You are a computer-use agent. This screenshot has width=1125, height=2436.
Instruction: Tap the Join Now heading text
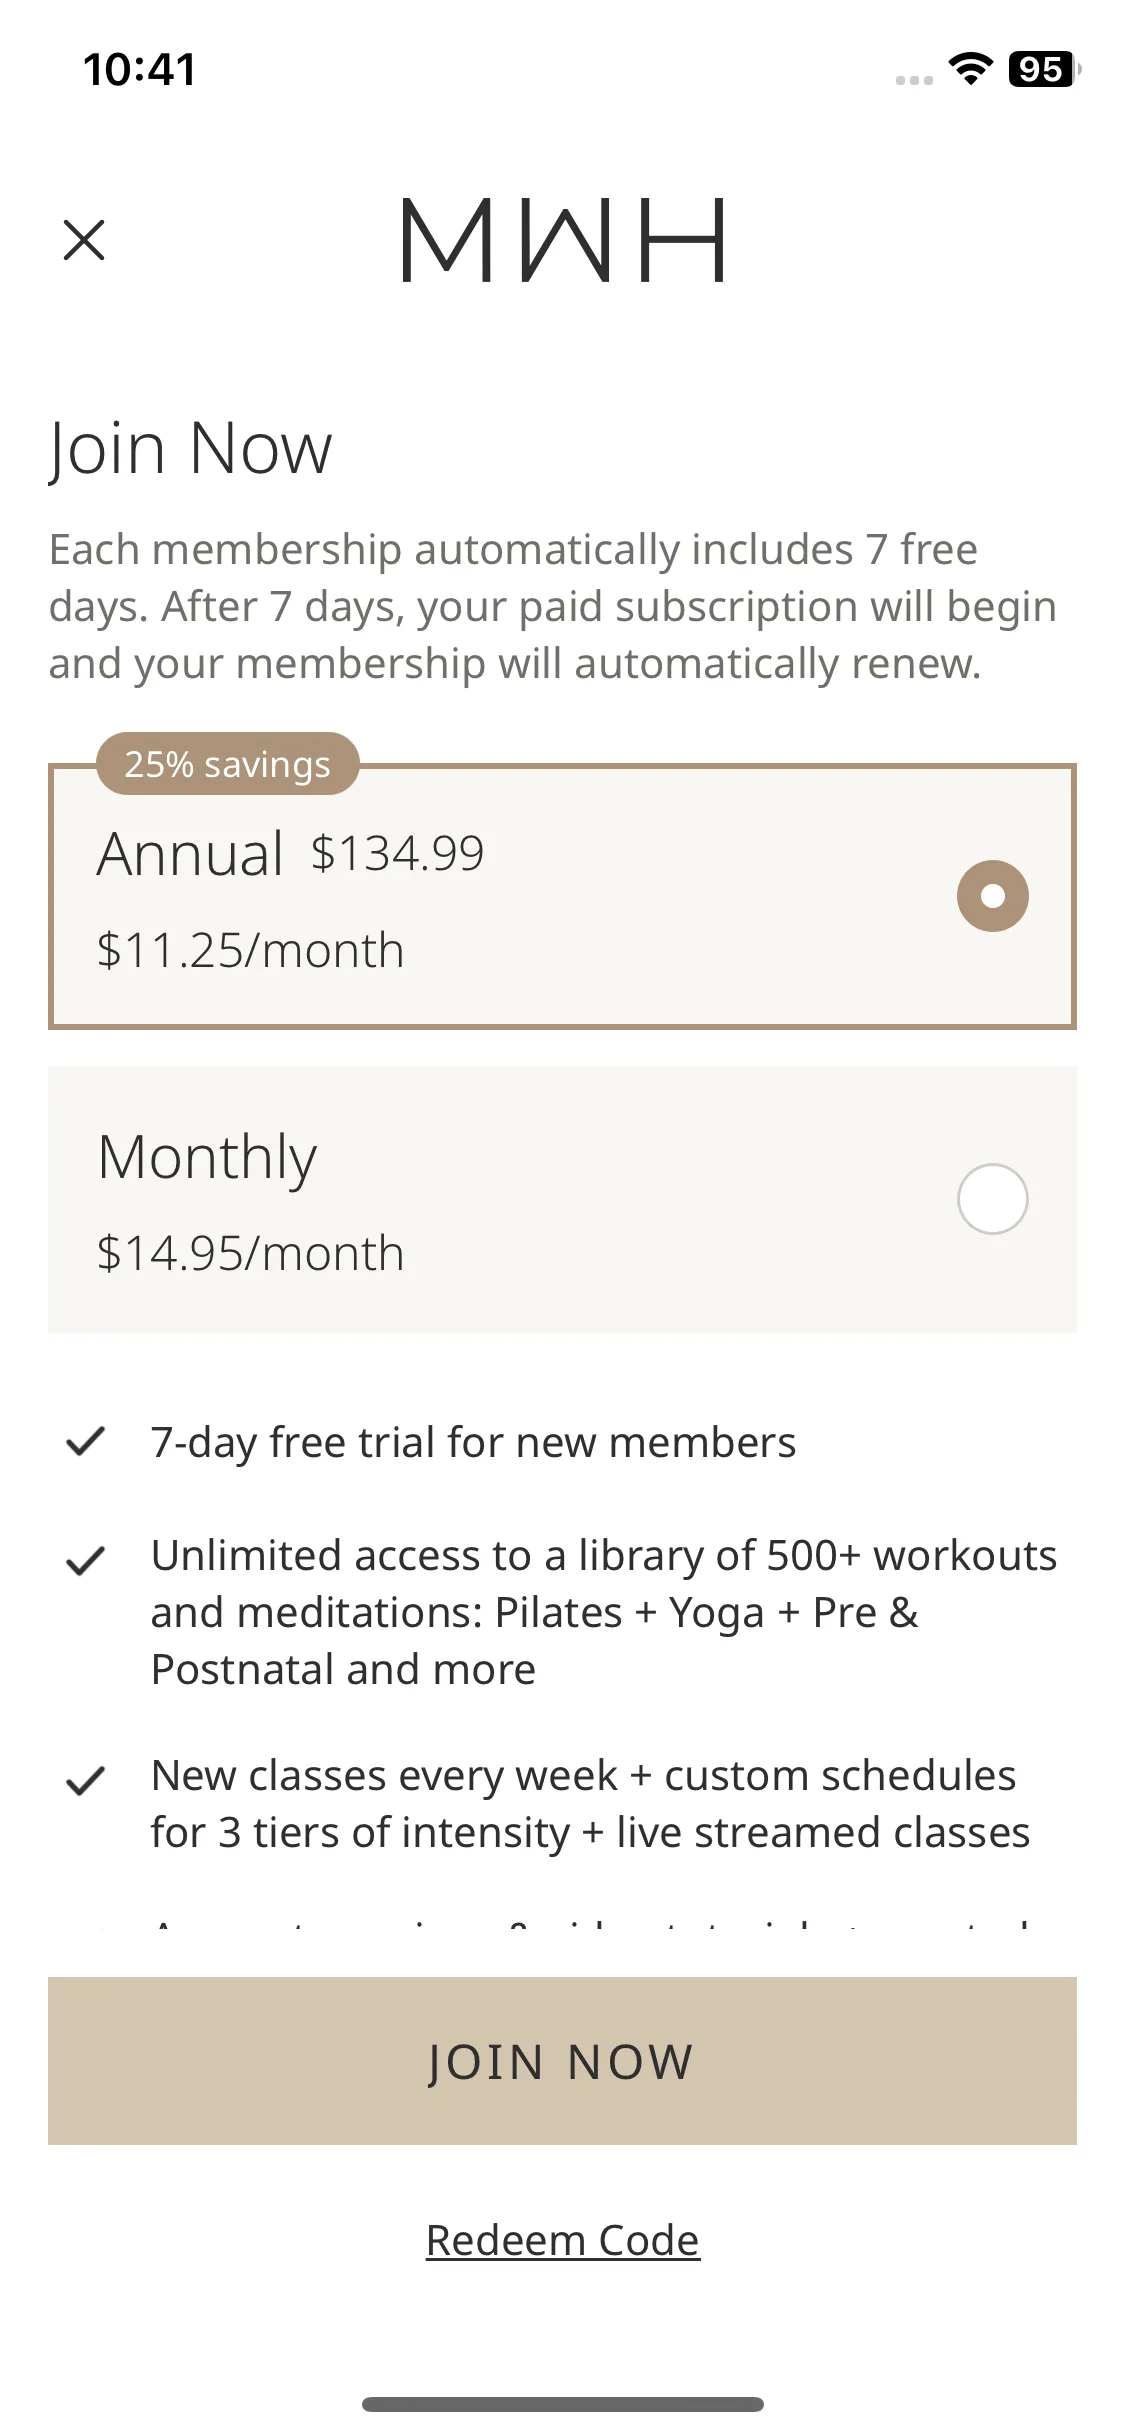pos(190,448)
